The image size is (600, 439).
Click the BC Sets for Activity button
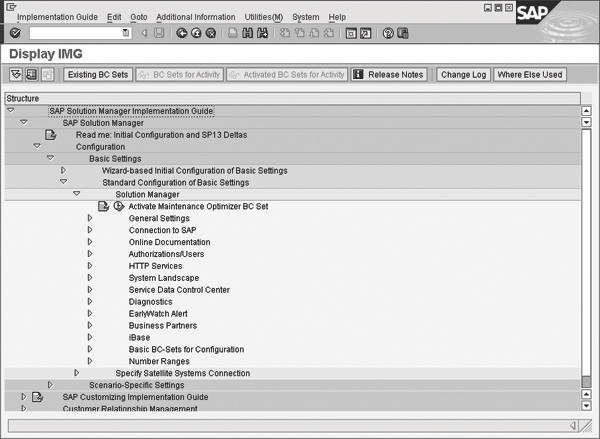pyautogui.click(x=179, y=75)
